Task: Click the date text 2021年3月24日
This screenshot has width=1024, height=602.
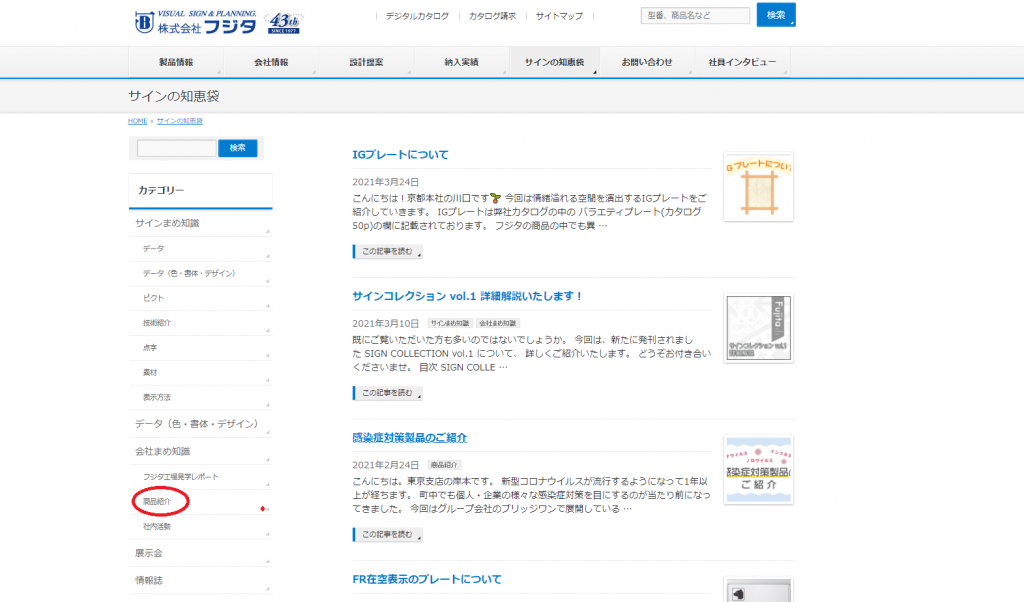Action: (385, 182)
